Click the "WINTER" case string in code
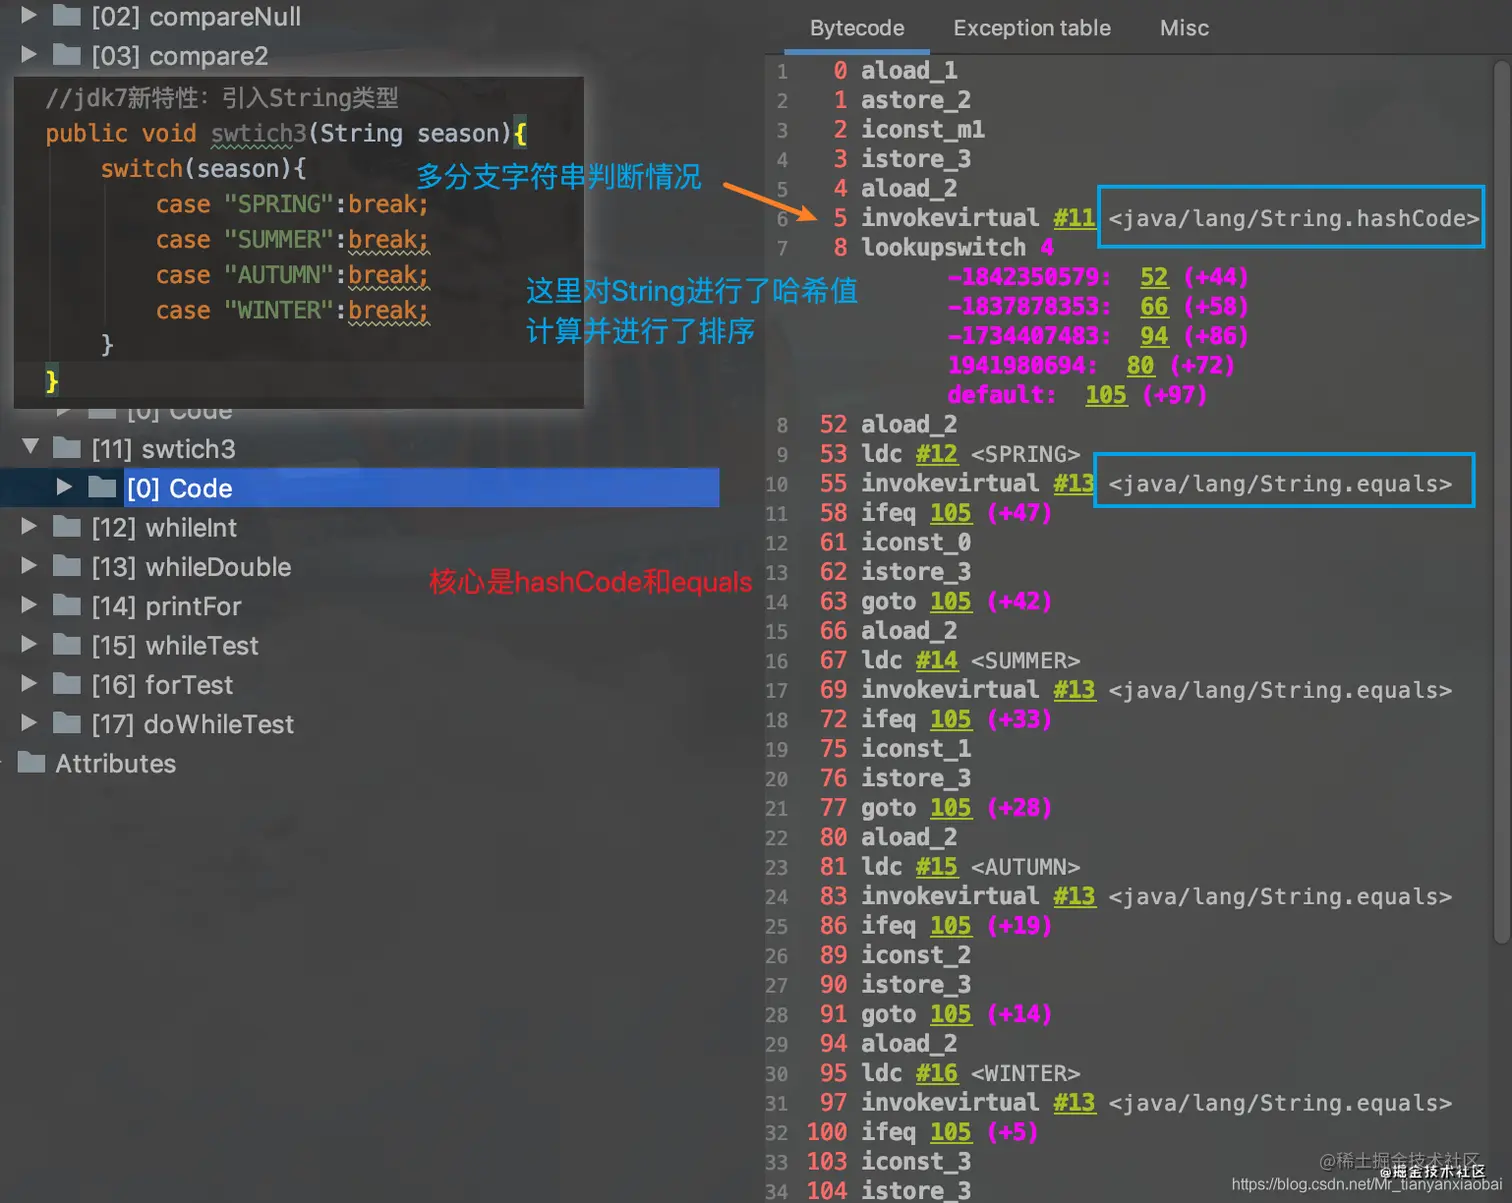 [278, 310]
